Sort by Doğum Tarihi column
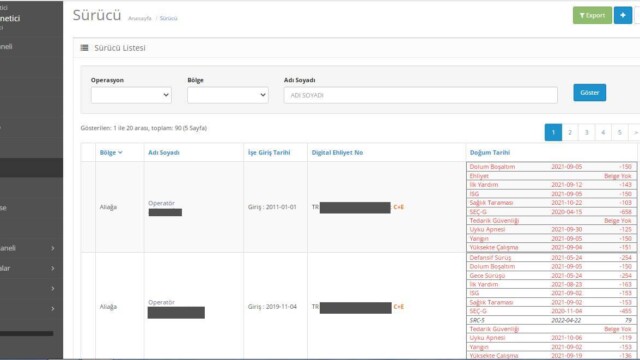Screen dimensions: 640x360 (490, 153)
